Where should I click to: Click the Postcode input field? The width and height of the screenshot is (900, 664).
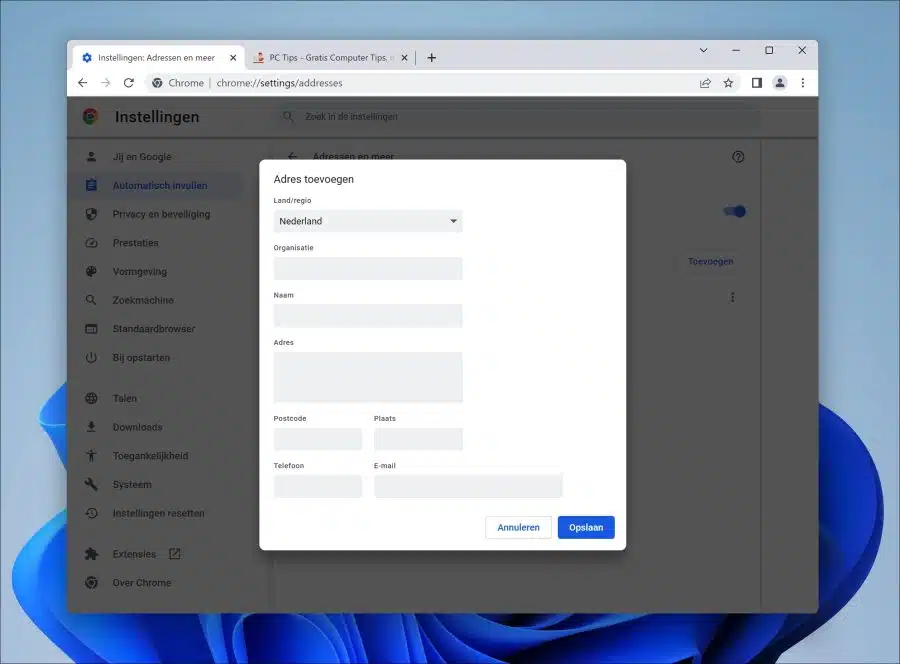click(318, 439)
